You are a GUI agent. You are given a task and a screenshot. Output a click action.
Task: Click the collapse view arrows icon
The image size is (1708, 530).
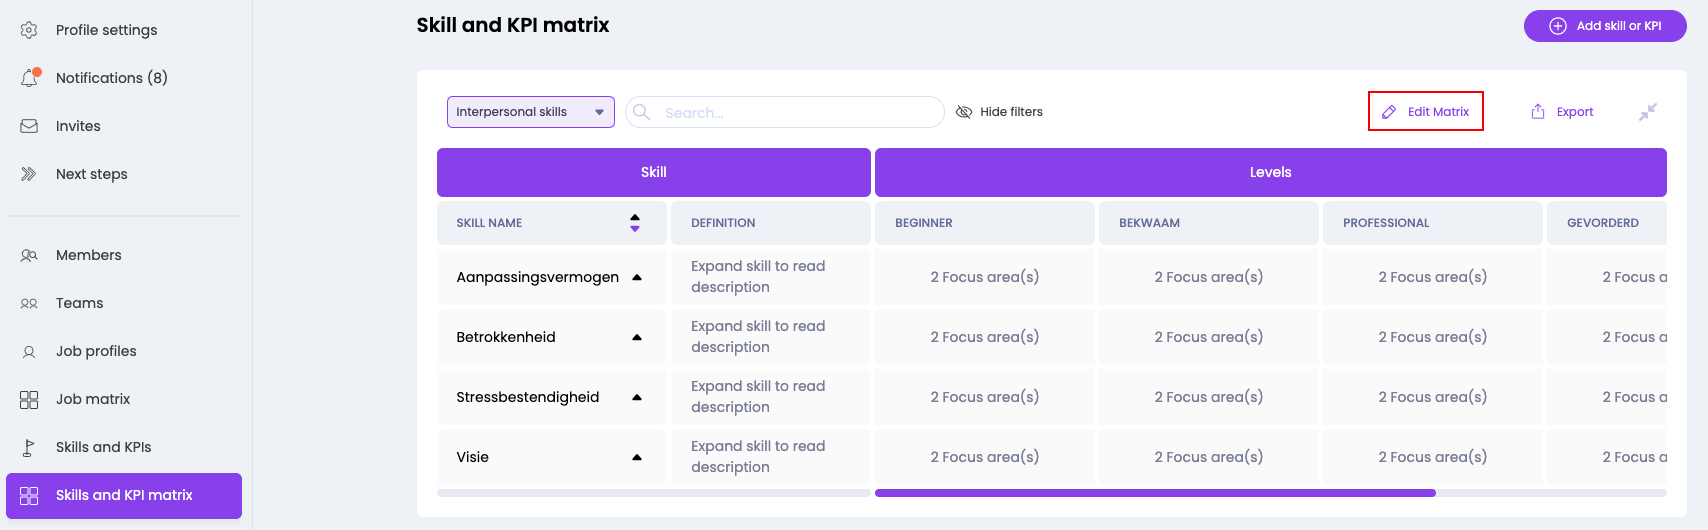click(x=1647, y=112)
